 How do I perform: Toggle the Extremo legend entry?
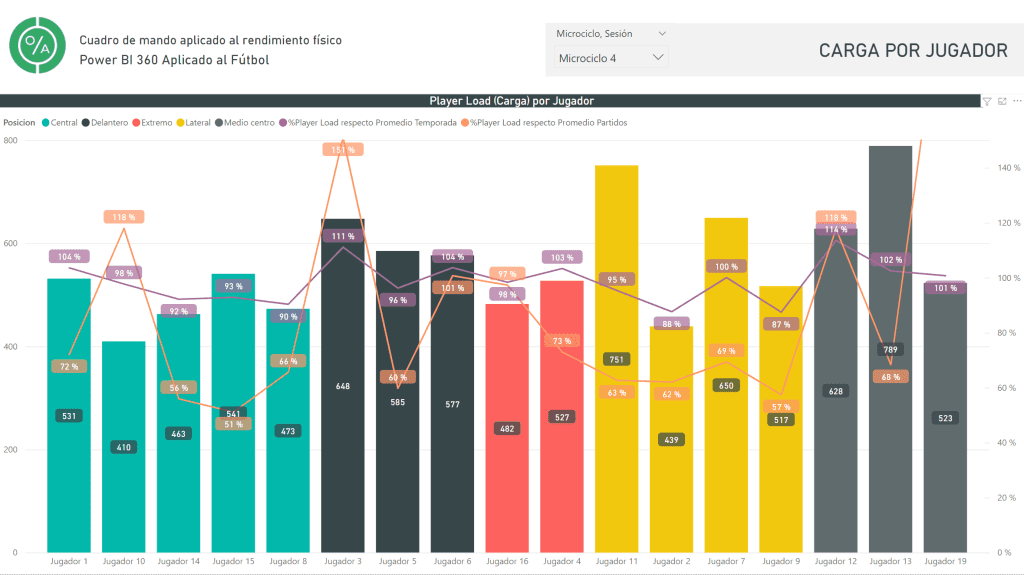[155, 122]
